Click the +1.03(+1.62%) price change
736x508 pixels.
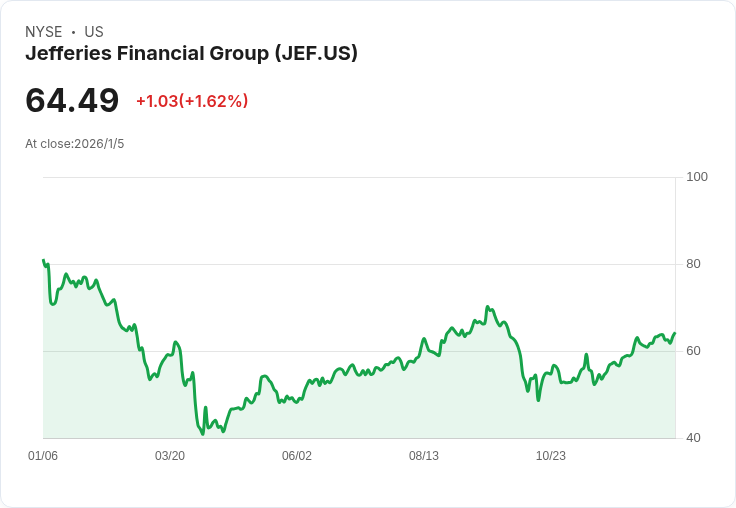192,101
